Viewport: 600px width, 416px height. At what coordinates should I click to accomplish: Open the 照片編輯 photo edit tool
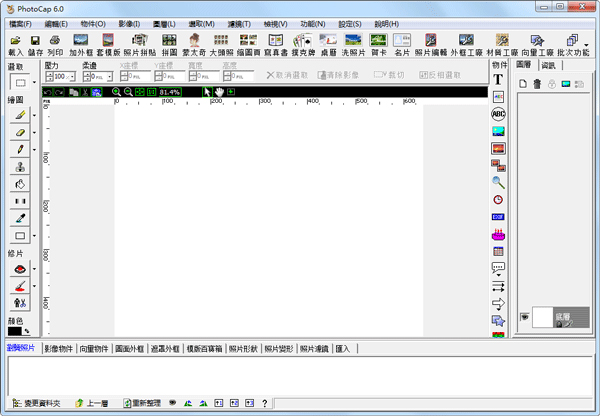(431, 45)
